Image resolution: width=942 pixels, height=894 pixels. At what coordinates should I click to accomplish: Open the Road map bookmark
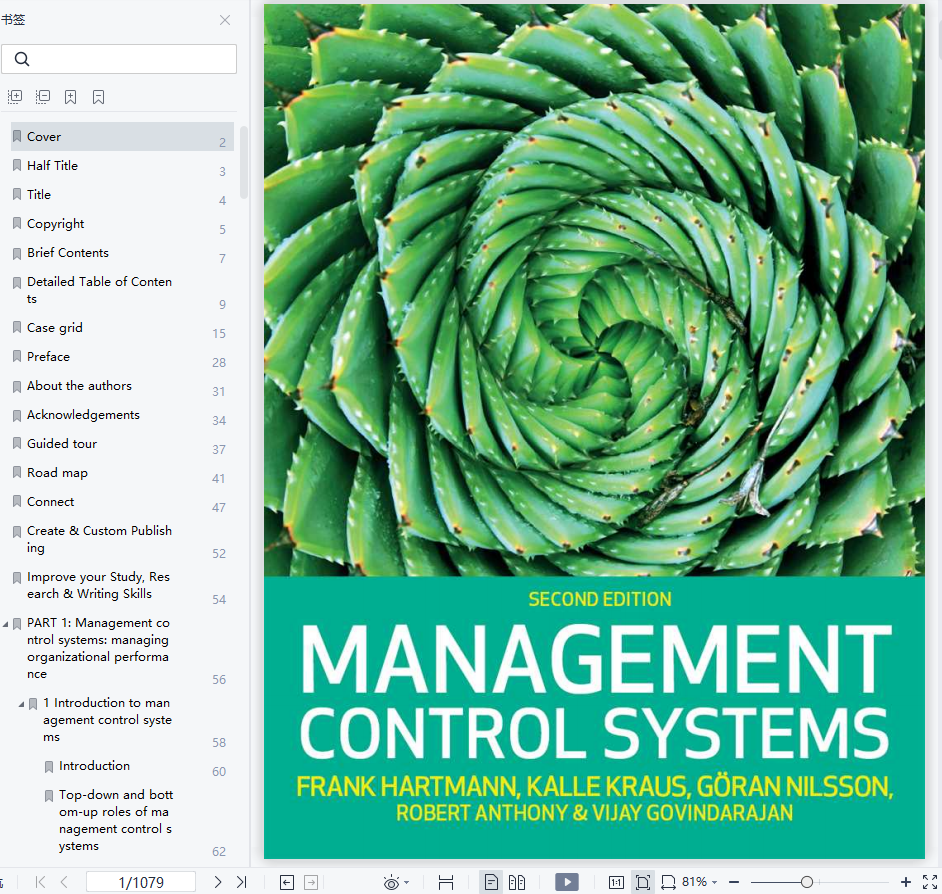pyautogui.click(x=57, y=473)
